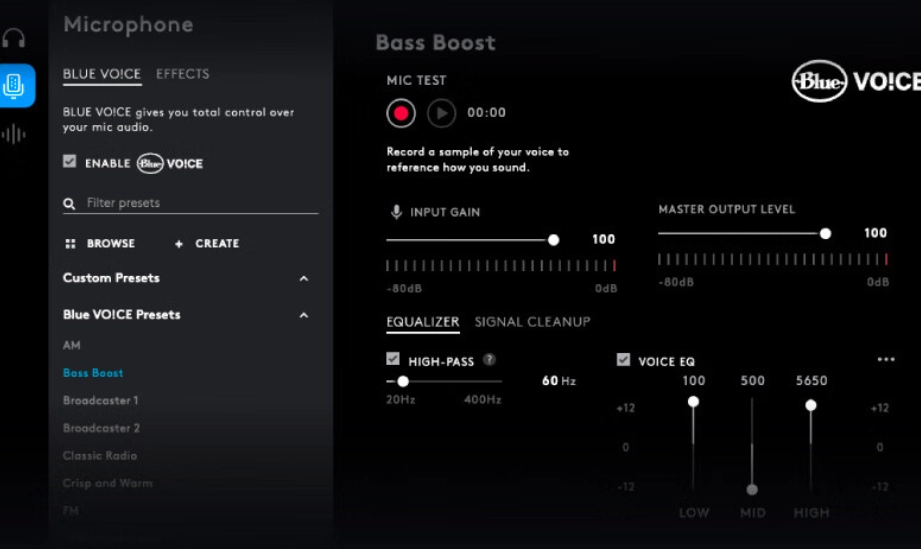This screenshot has height=549, width=921.
Task: Click the Input Gain value 100
Action: coord(603,240)
